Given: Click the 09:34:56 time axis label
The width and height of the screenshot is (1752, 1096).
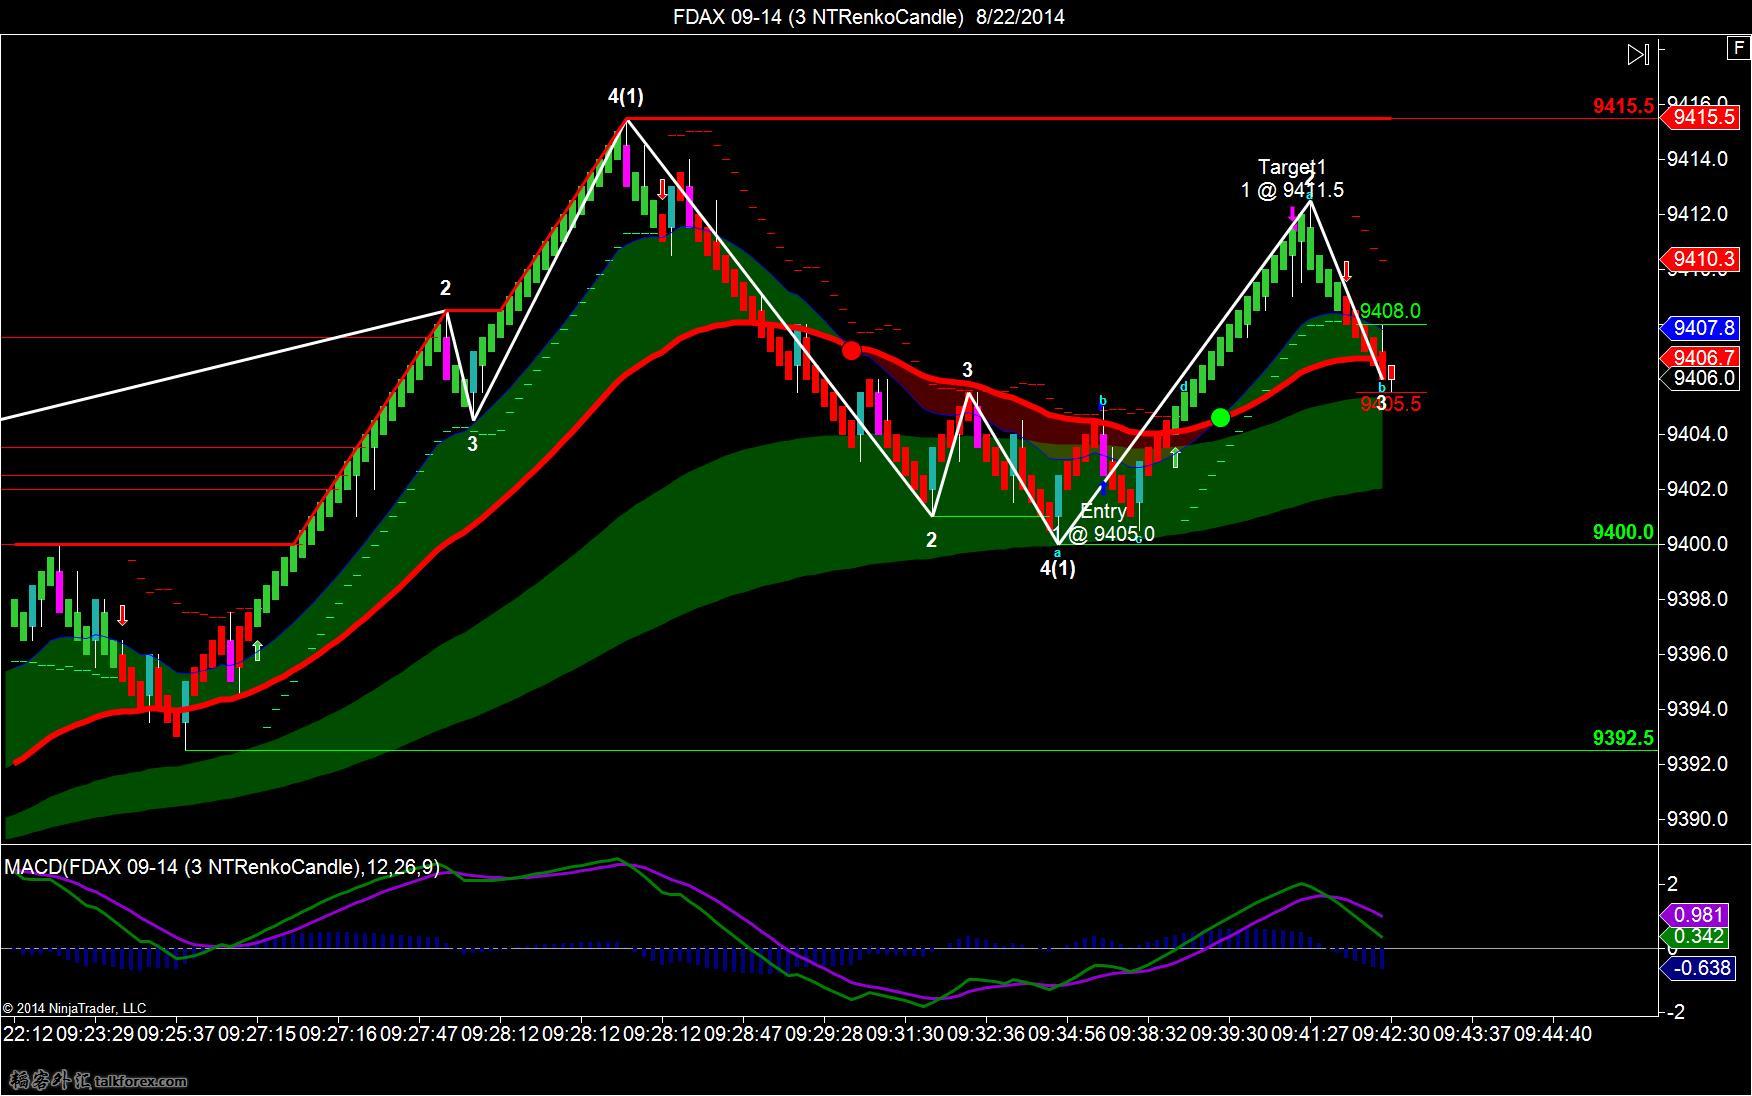Looking at the screenshot, I should tap(1067, 1033).
